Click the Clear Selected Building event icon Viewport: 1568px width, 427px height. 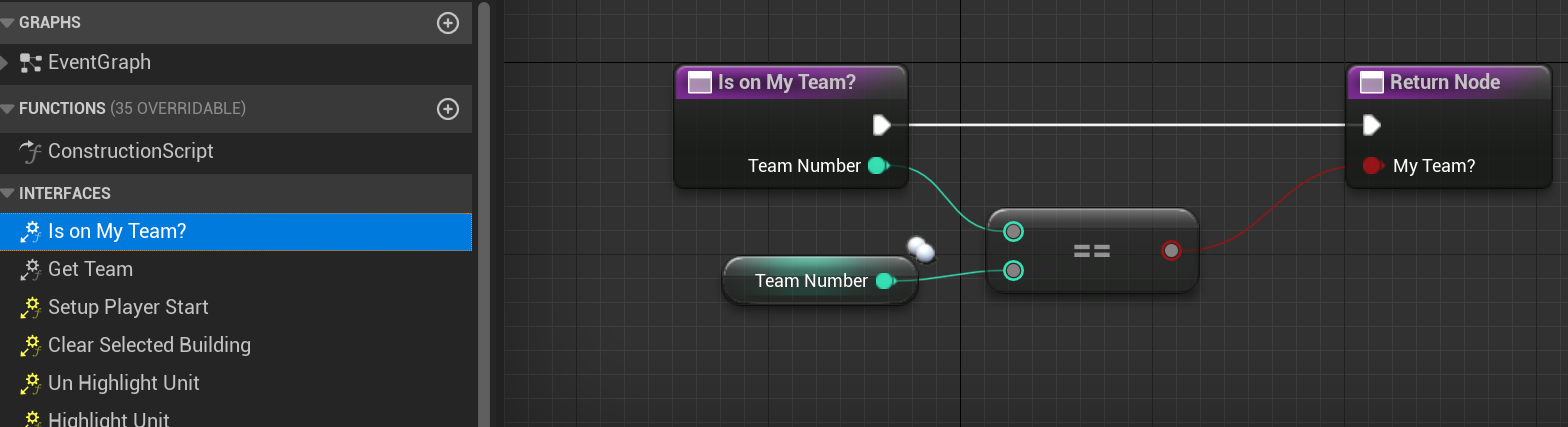click(x=30, y=345)
